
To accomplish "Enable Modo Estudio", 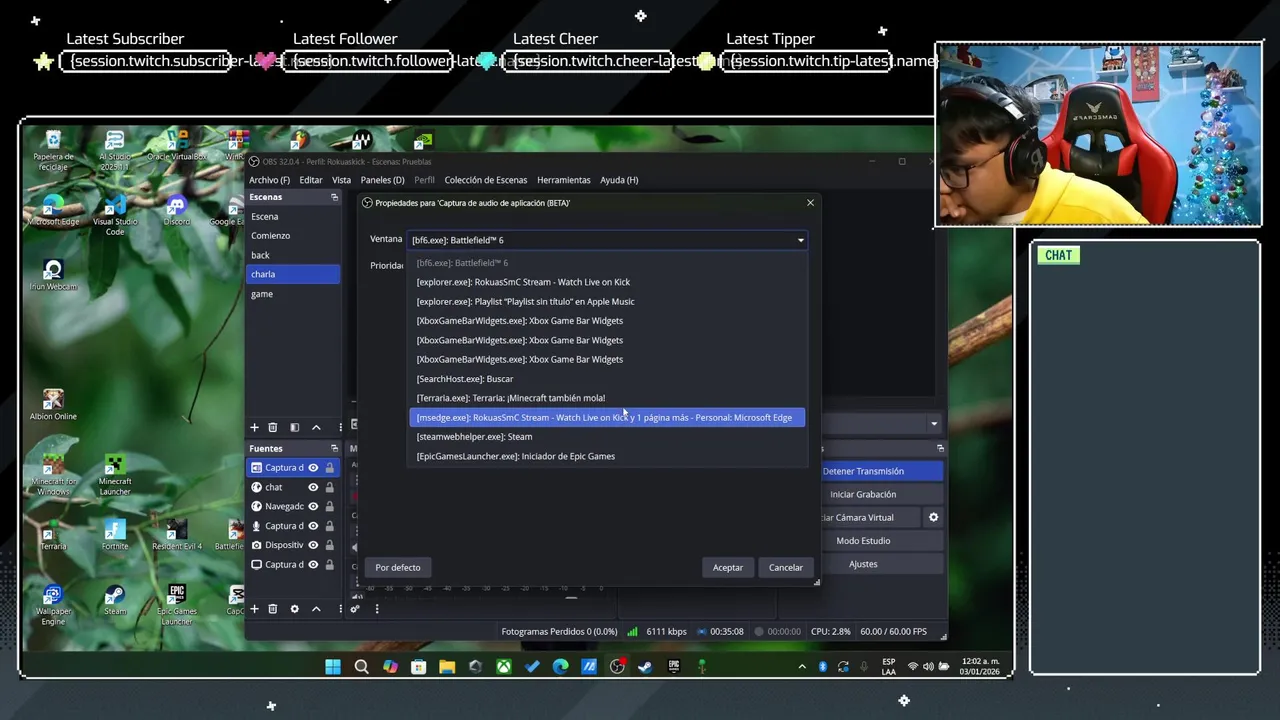I will tap(863, 541).
